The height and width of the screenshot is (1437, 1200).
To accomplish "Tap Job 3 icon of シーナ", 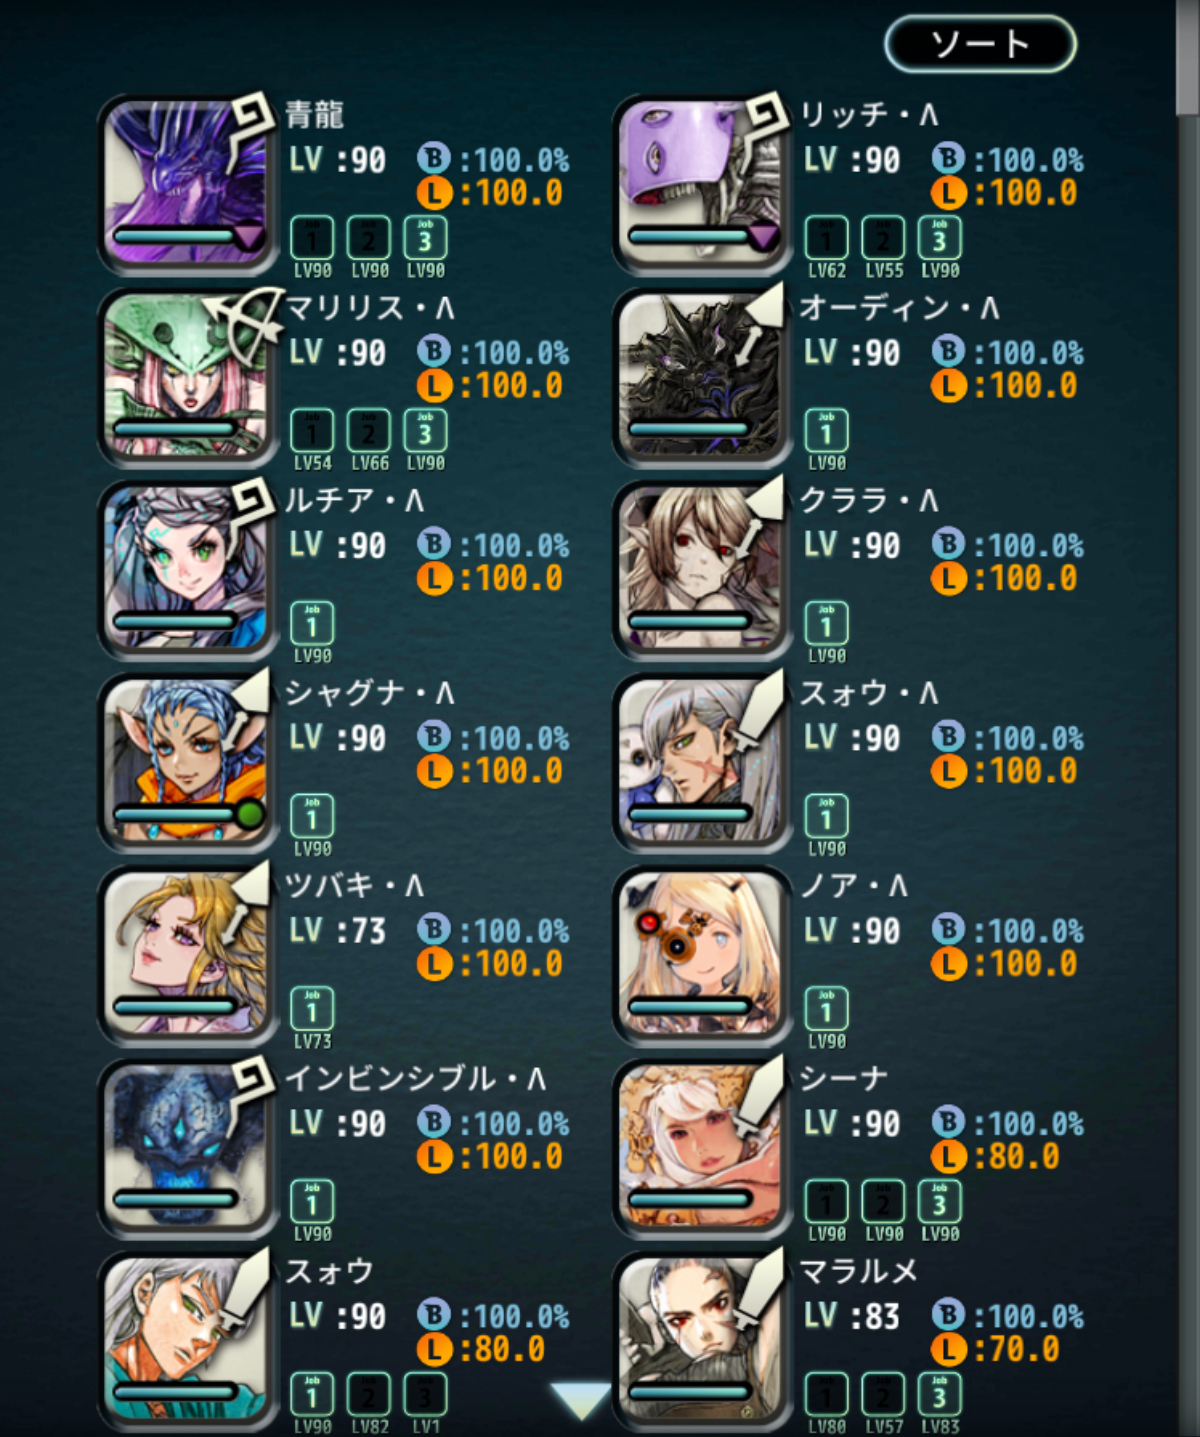I will tap(939, 1203).
